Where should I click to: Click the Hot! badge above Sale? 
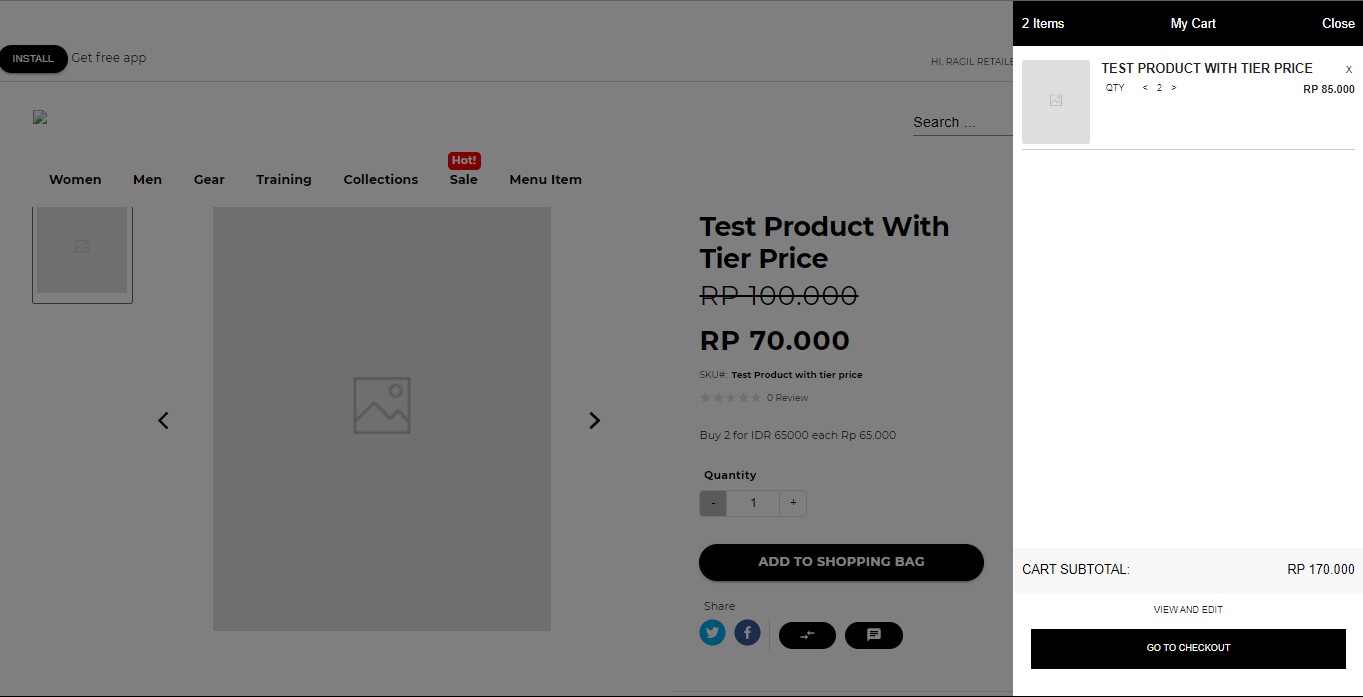463,160
